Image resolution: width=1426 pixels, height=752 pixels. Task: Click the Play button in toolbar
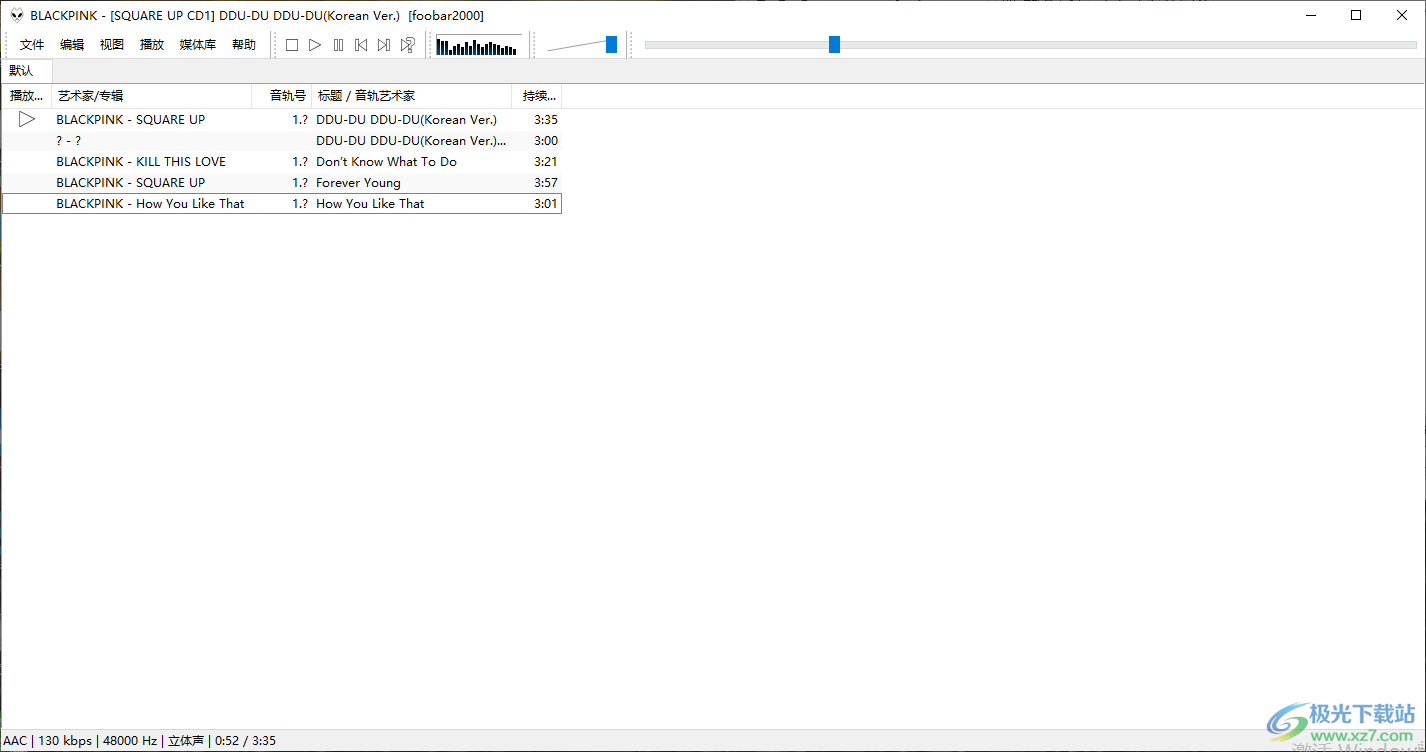coord(315,45)
